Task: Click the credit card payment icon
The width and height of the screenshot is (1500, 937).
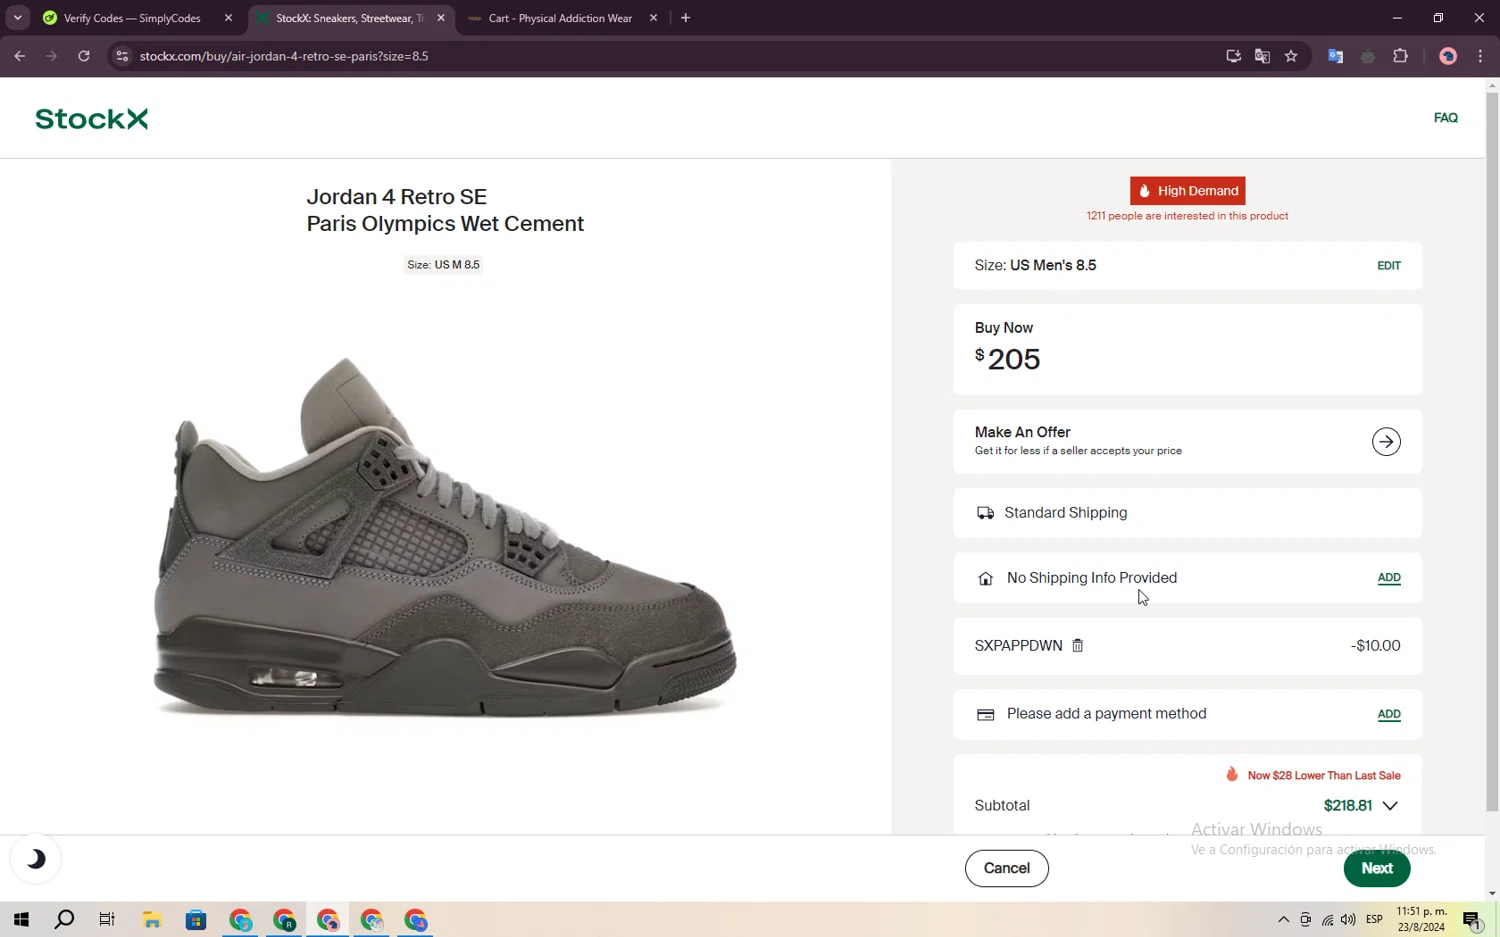Action: tap(985, 714)
